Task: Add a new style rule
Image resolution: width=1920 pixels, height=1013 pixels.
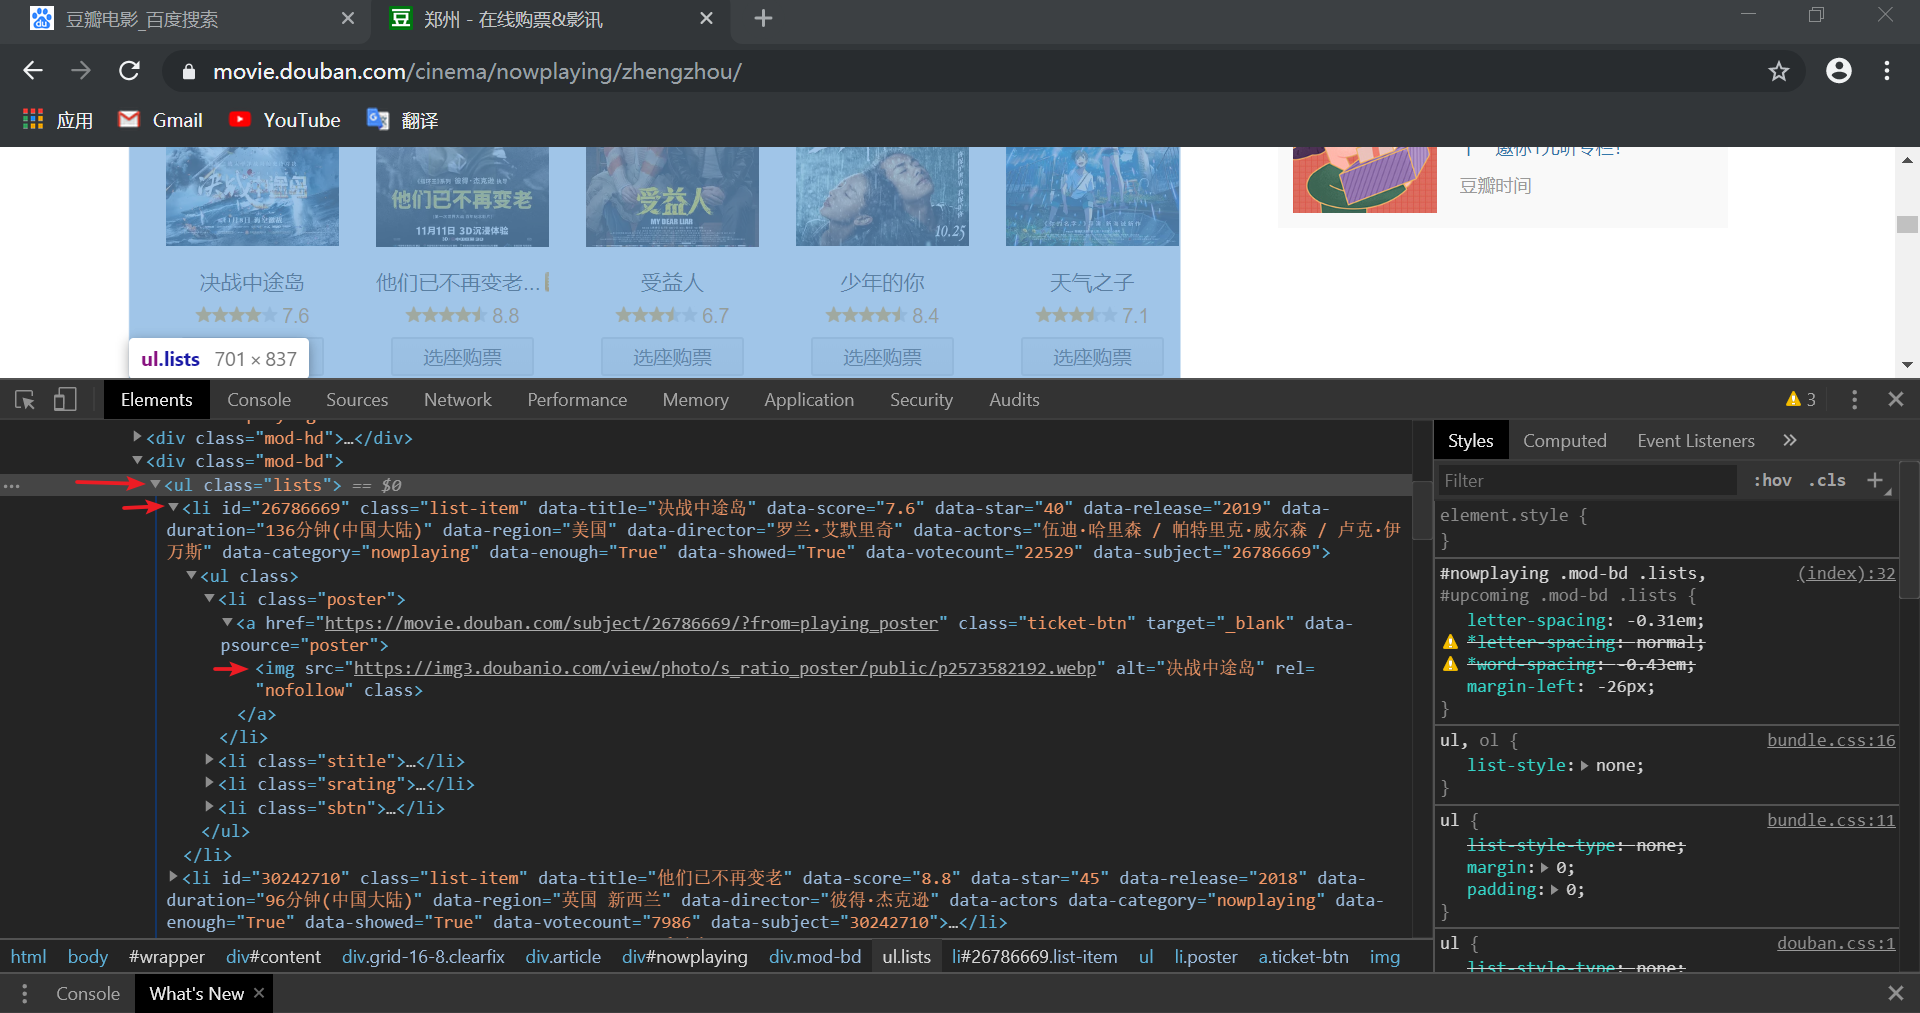Action: pos(1875,481)
